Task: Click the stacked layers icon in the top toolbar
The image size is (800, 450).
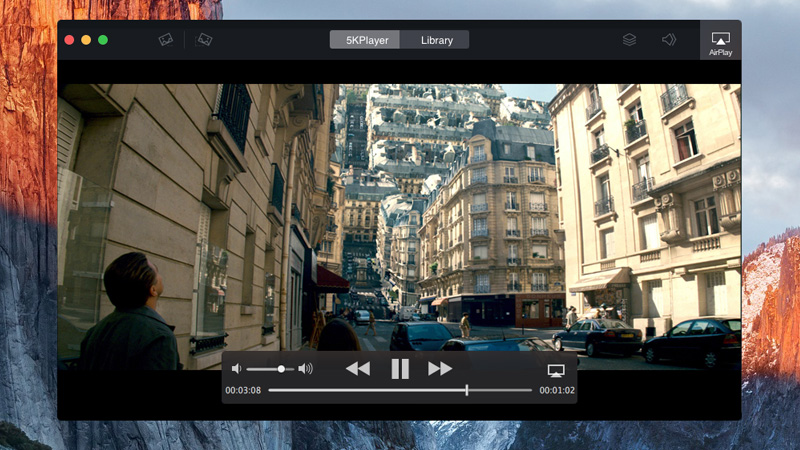Action: tap(629, 39)
